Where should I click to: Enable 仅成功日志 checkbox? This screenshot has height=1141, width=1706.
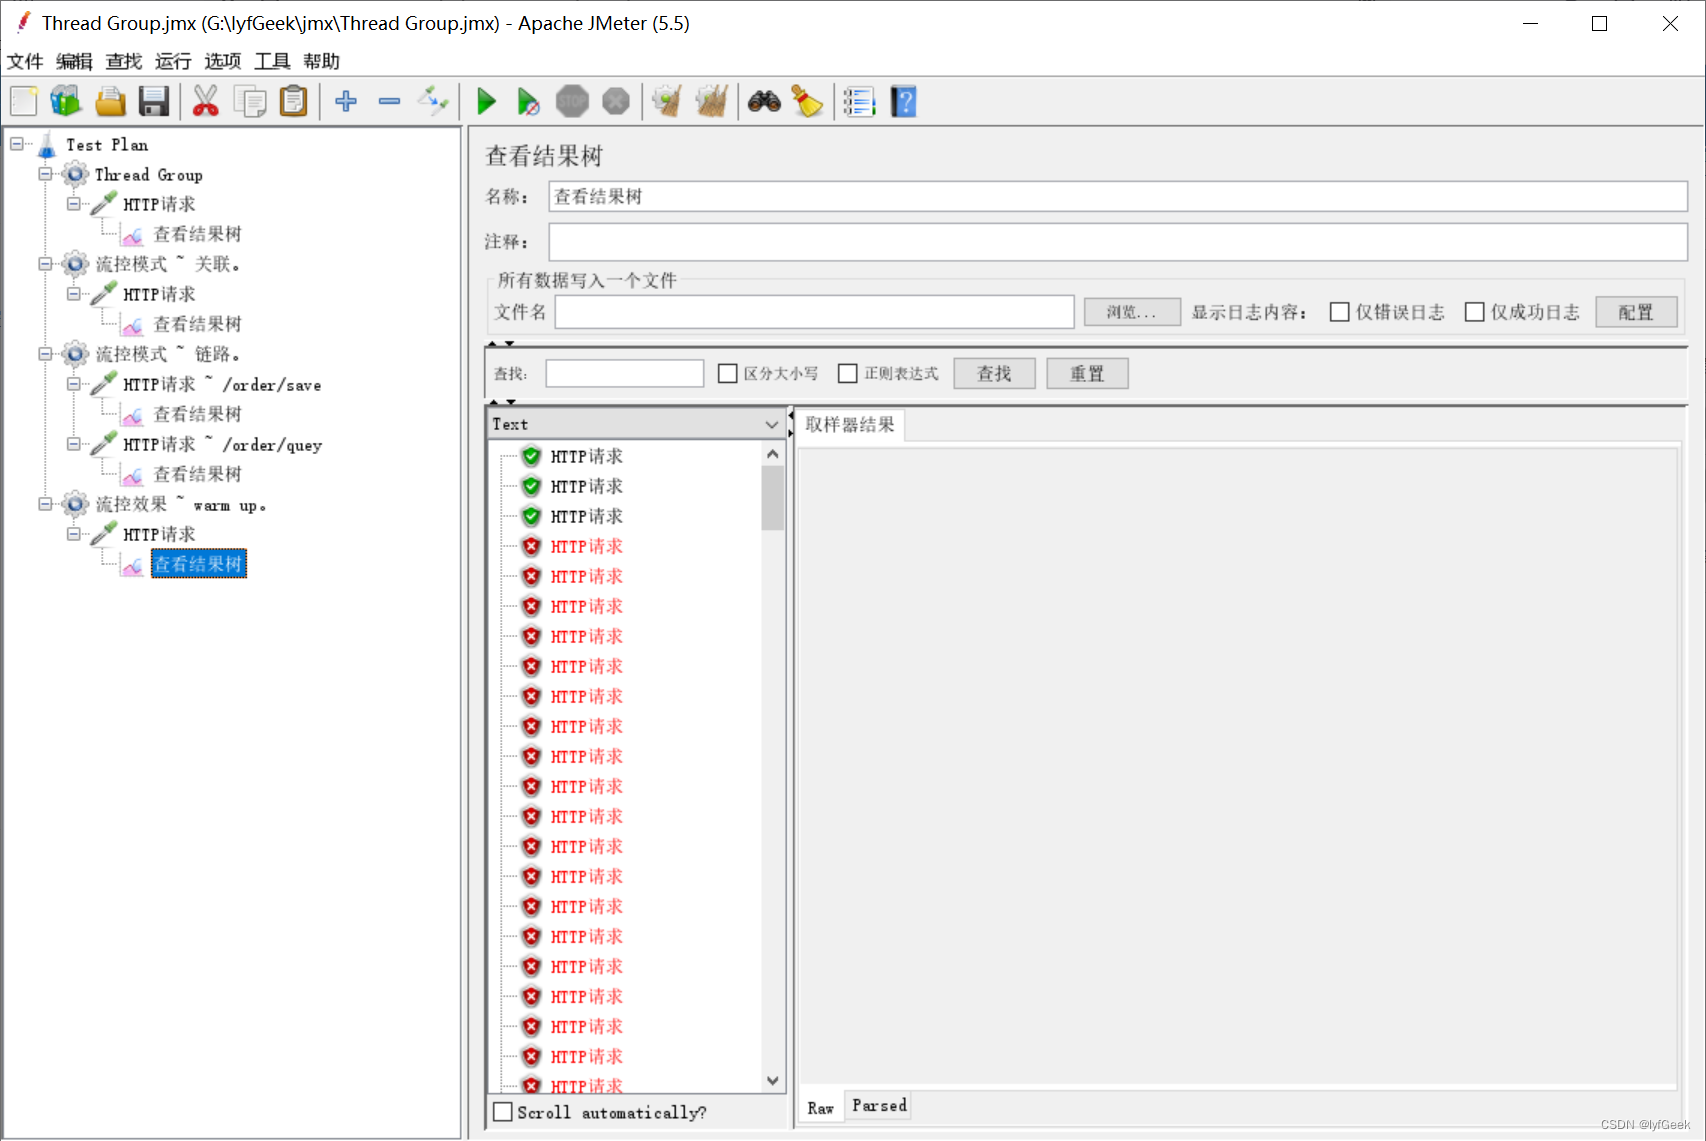pyautogui.click(x=1474, y=312)
